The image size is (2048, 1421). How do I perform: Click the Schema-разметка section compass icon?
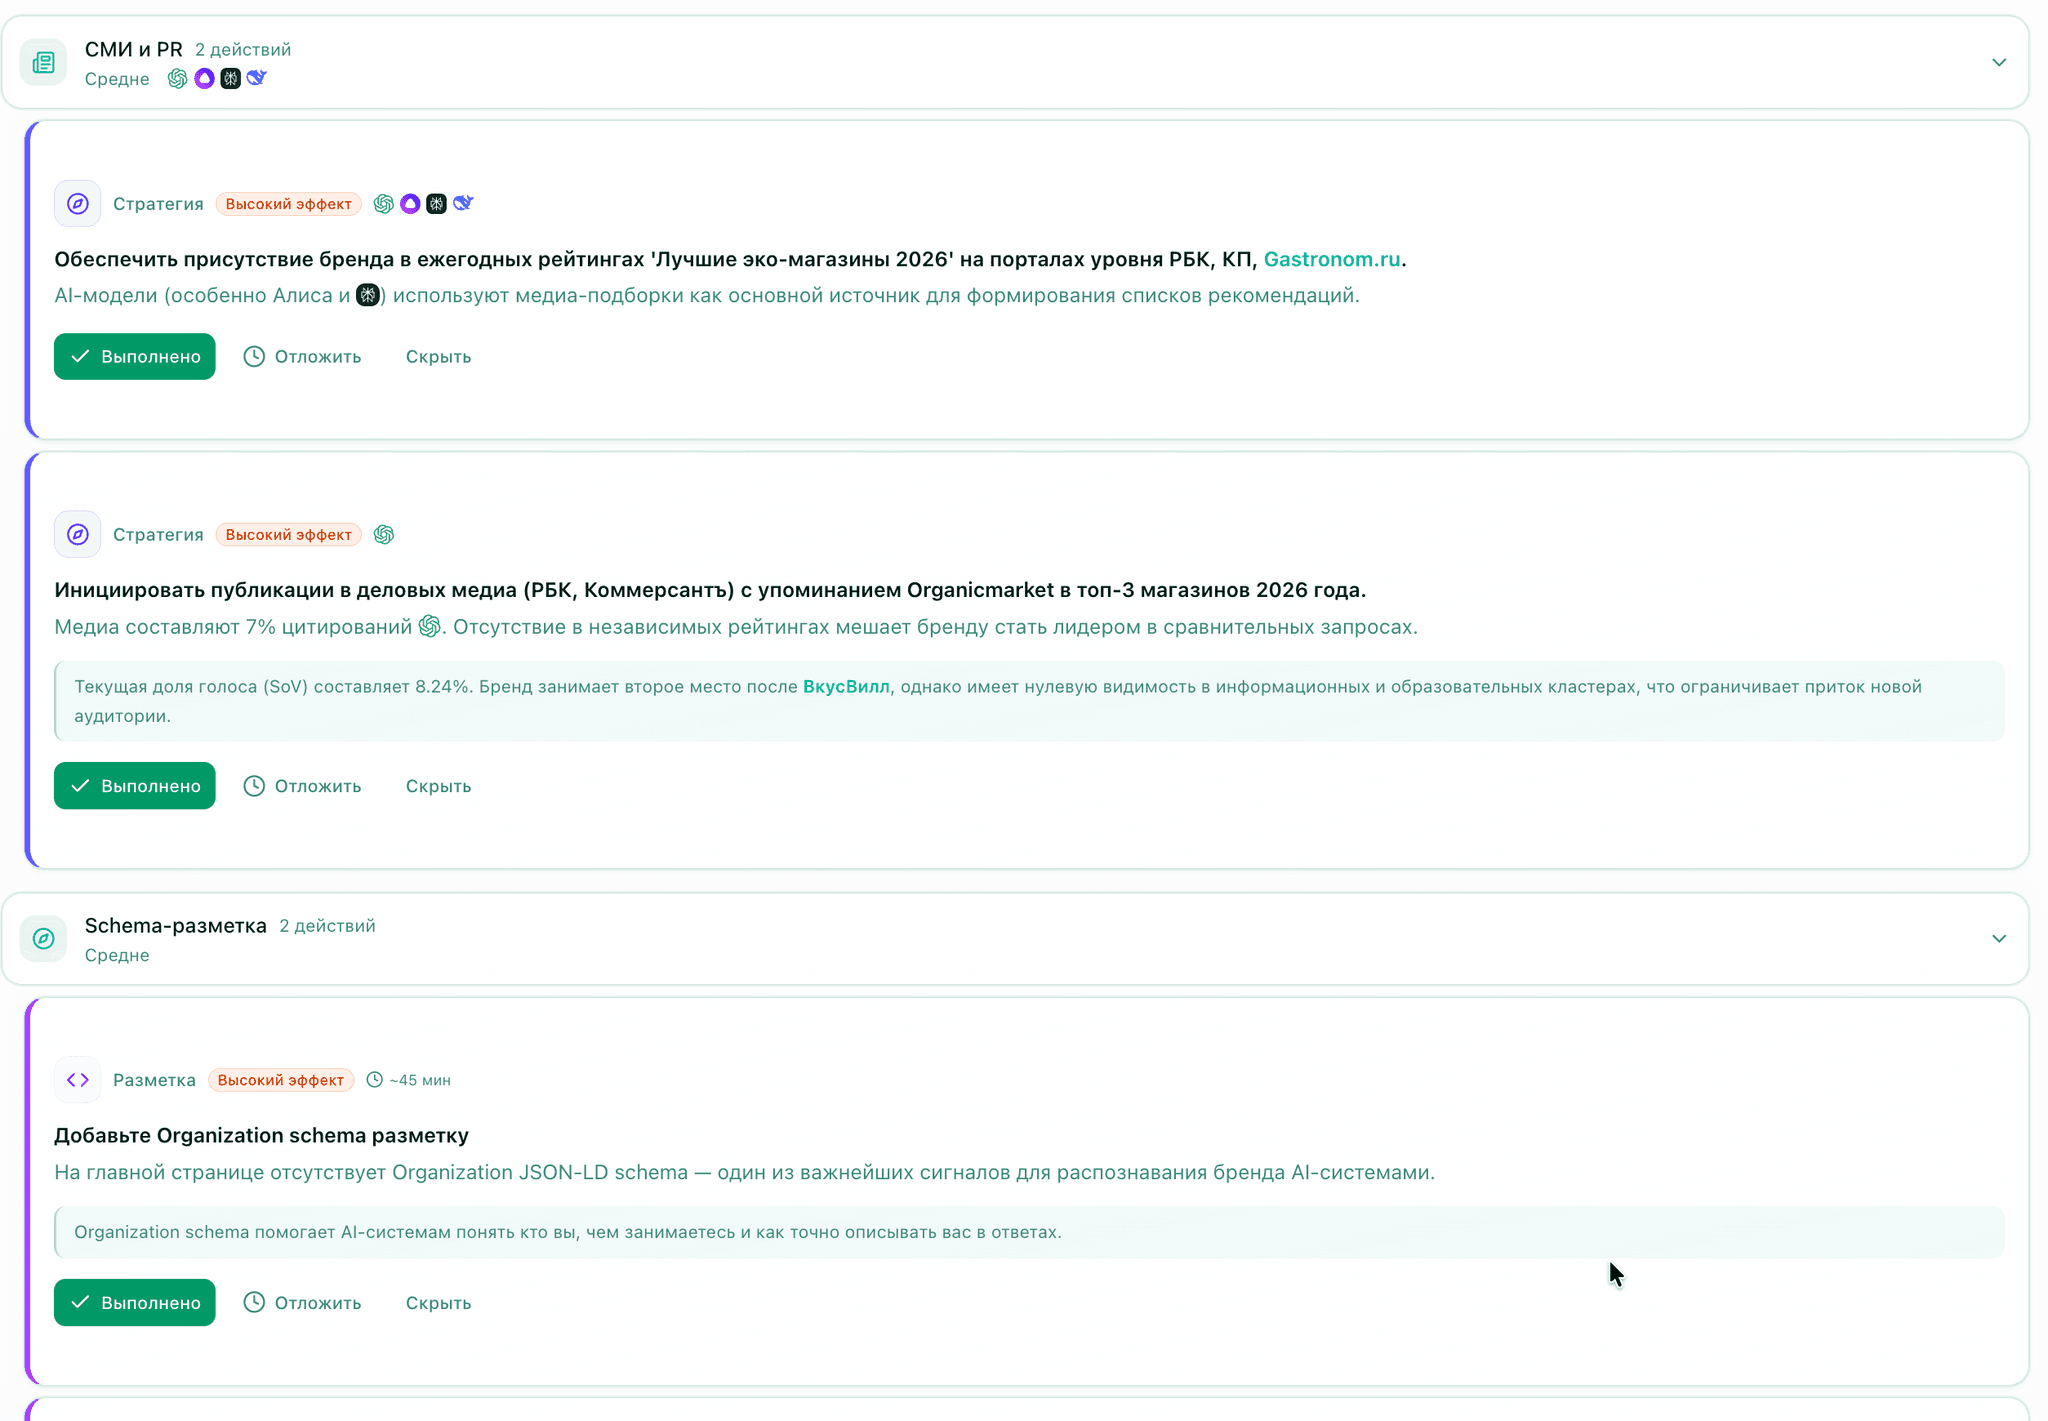(43, 938)
